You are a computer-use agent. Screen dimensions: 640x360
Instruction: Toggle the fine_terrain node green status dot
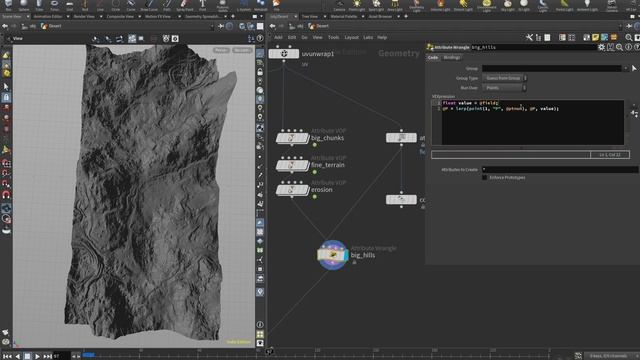pyautogui.click(x=315, y=172)
